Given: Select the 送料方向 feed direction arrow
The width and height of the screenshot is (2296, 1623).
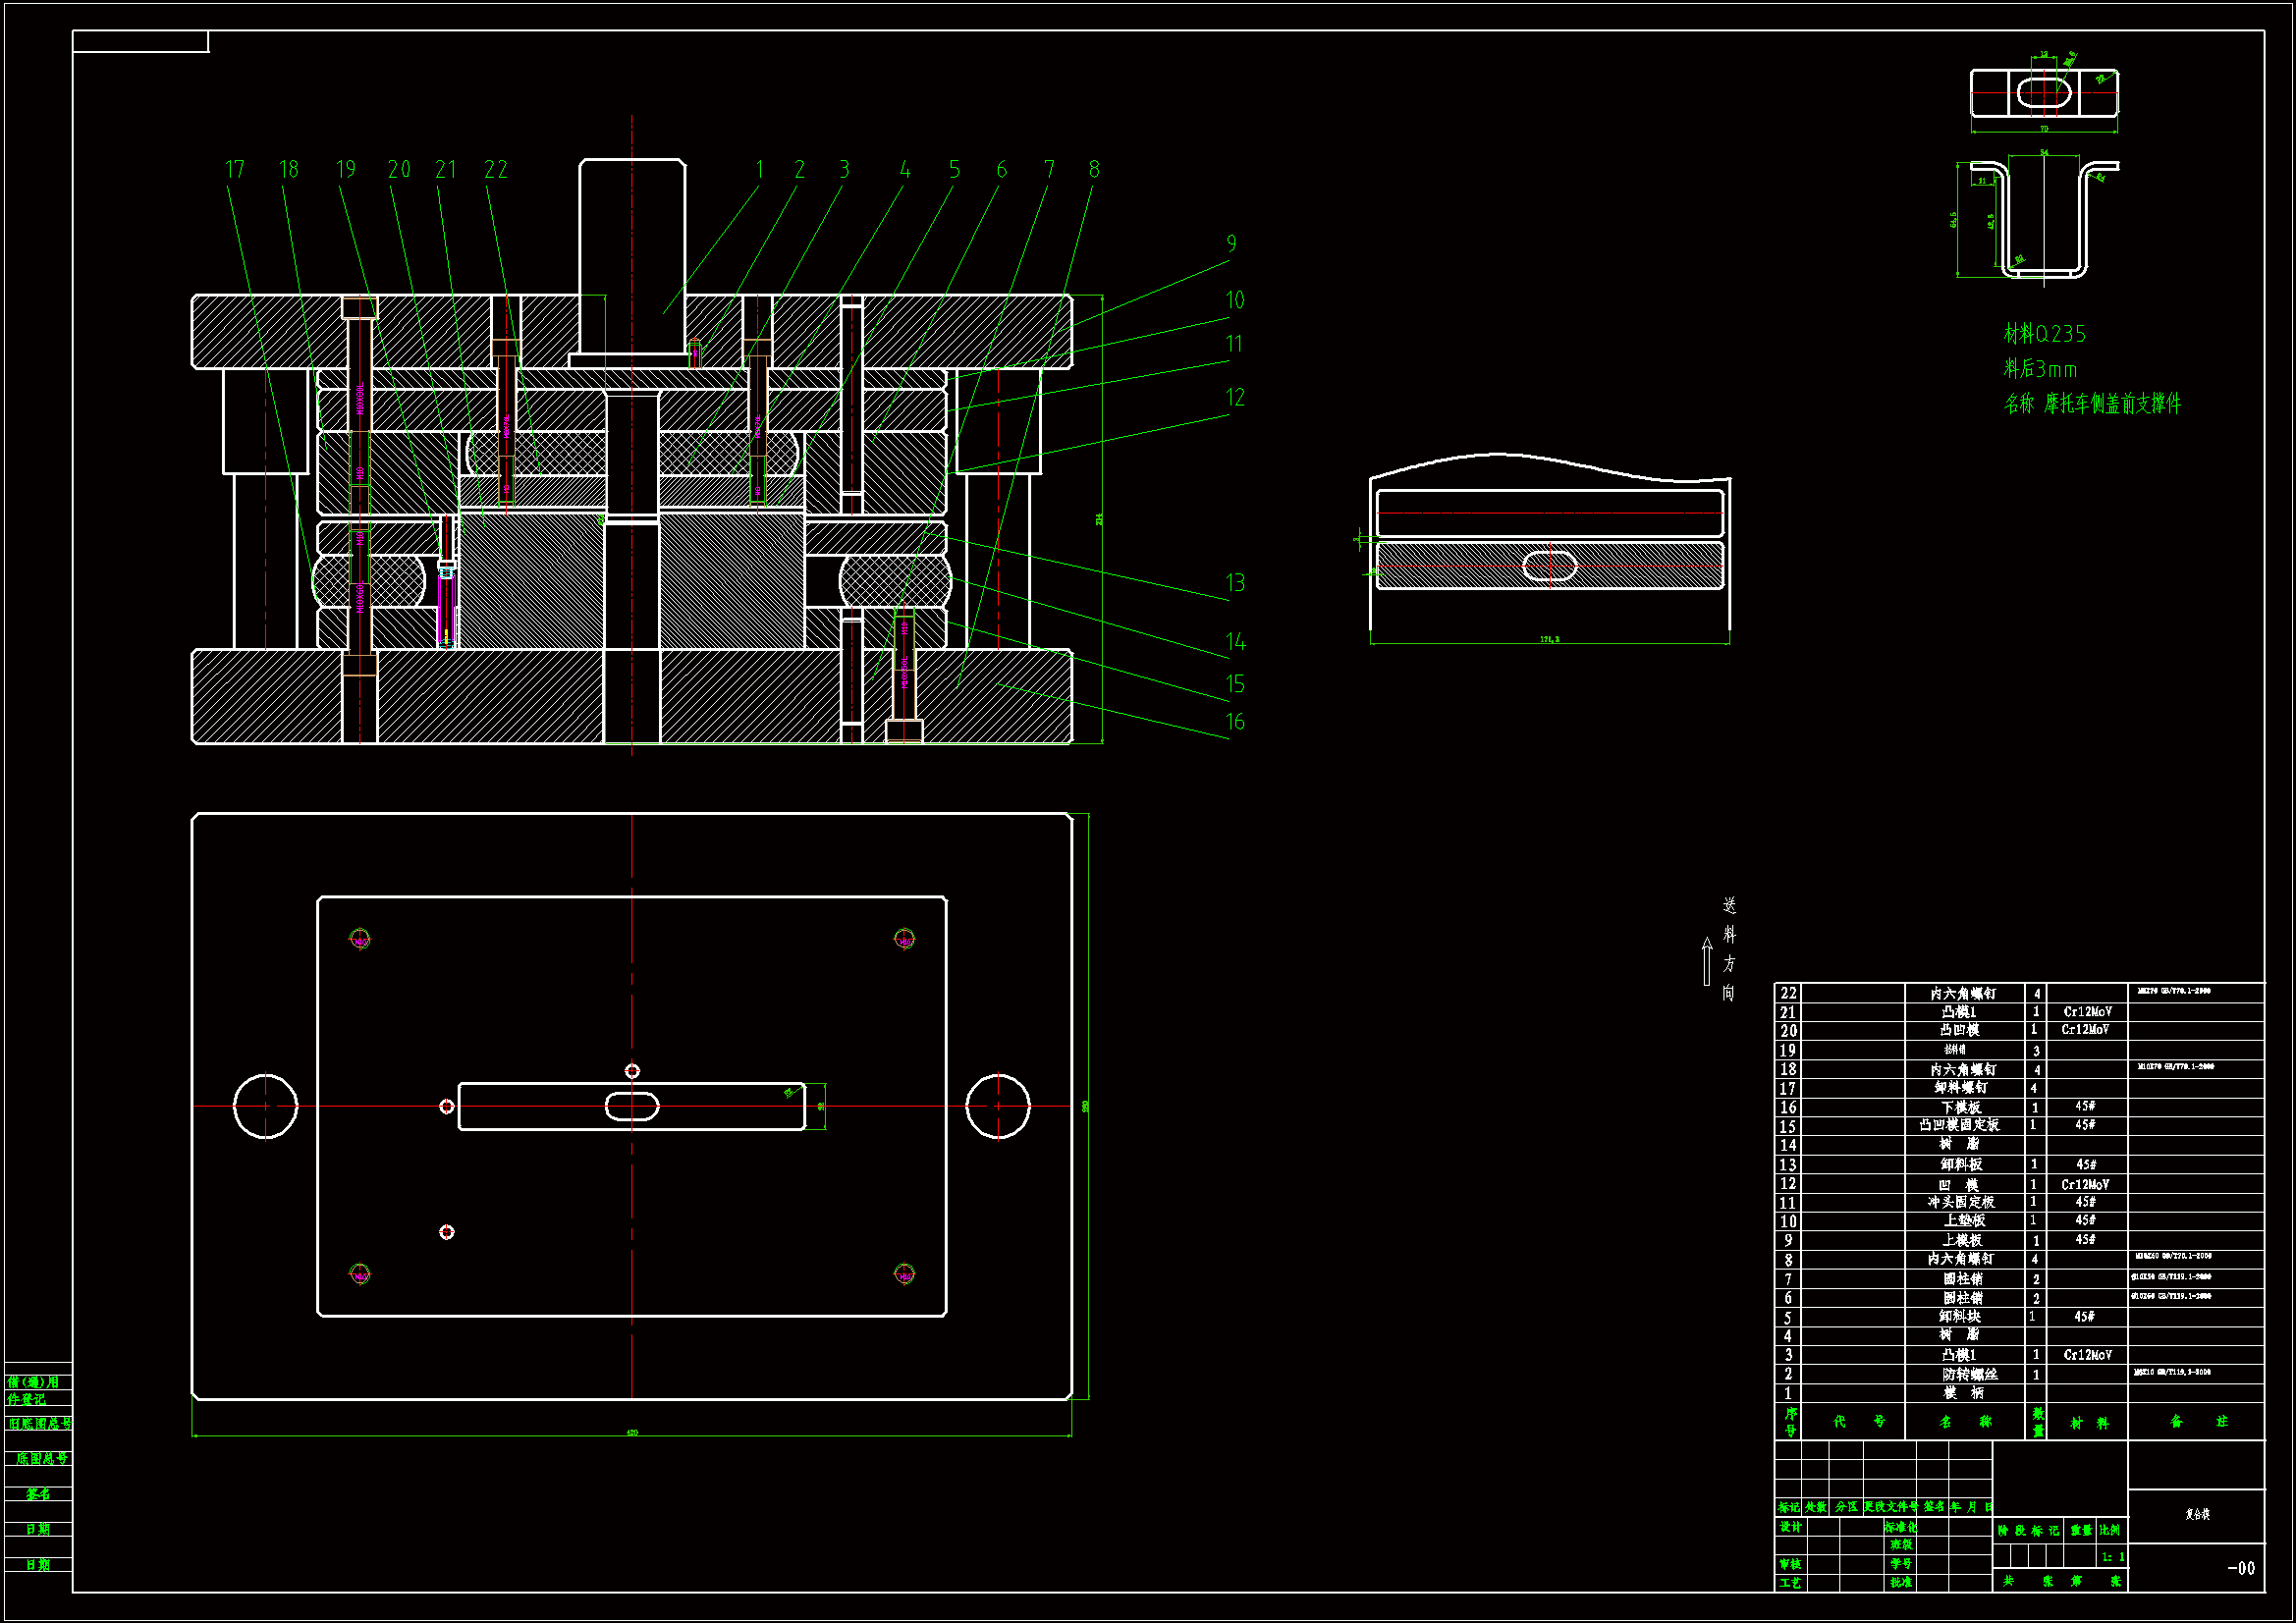Looking at the screenshot, I should pos(1707,961).
